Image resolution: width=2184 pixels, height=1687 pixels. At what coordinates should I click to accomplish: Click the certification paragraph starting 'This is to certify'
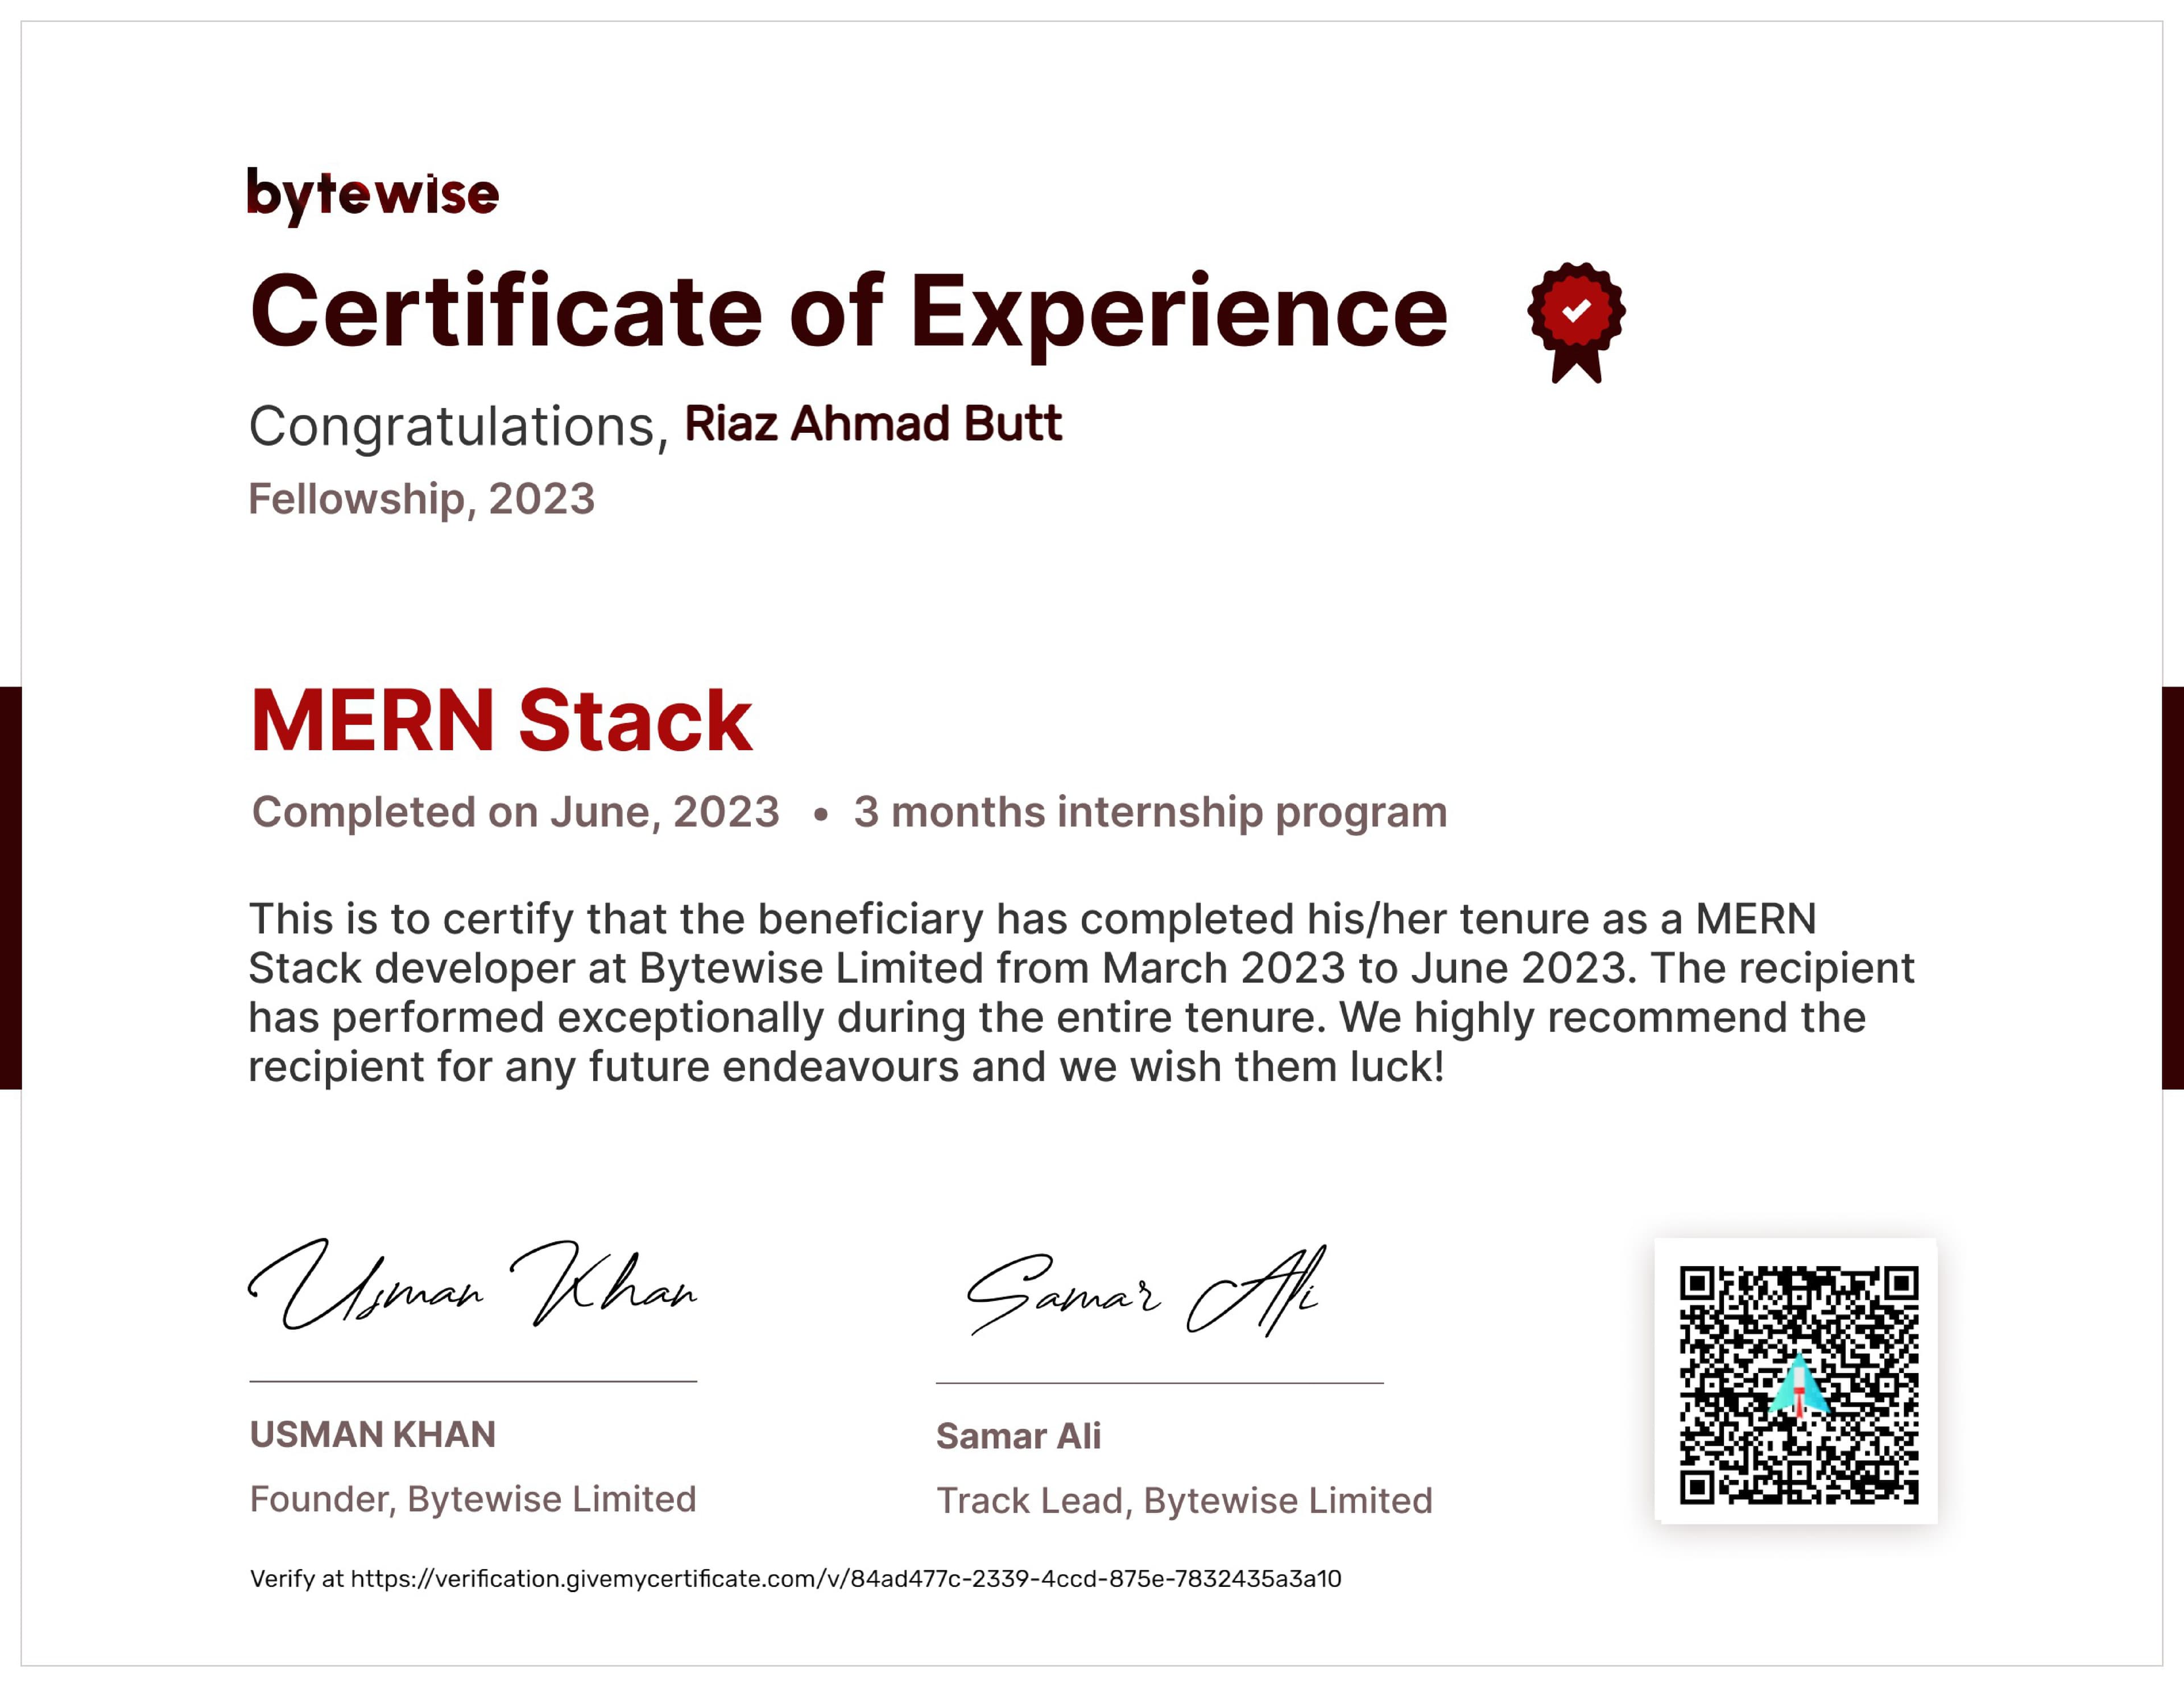click(1081, 992)
